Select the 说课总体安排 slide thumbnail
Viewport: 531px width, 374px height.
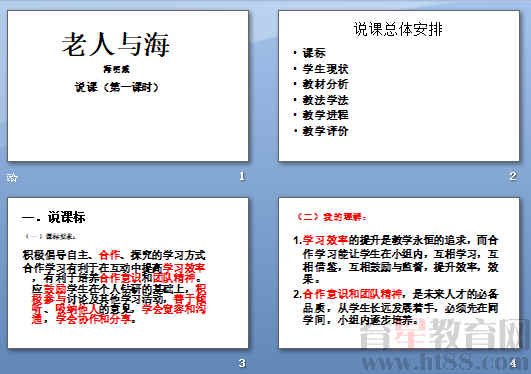399,86
